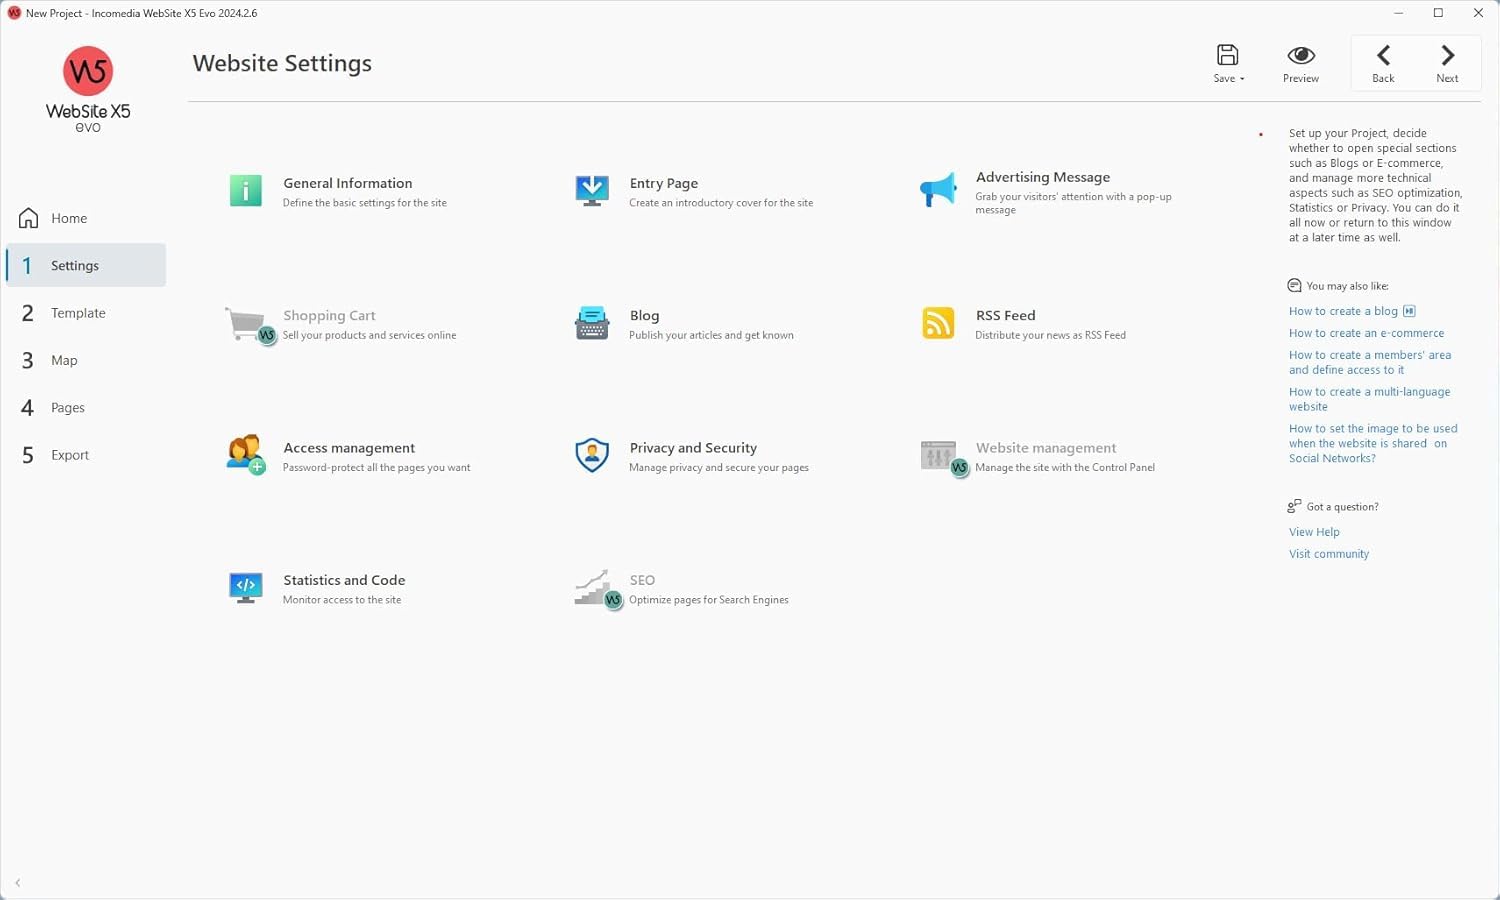Go Next with the right chevron
The height and width of the screenshot is (900, 1500).
1447,55
